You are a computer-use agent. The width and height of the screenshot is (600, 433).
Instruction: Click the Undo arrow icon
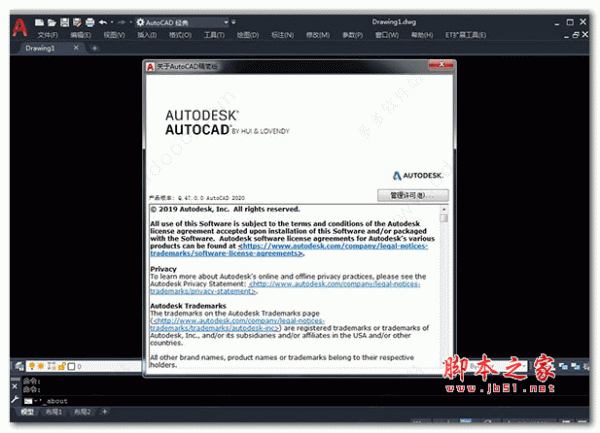pyautogui.click(x=103, y=23)
